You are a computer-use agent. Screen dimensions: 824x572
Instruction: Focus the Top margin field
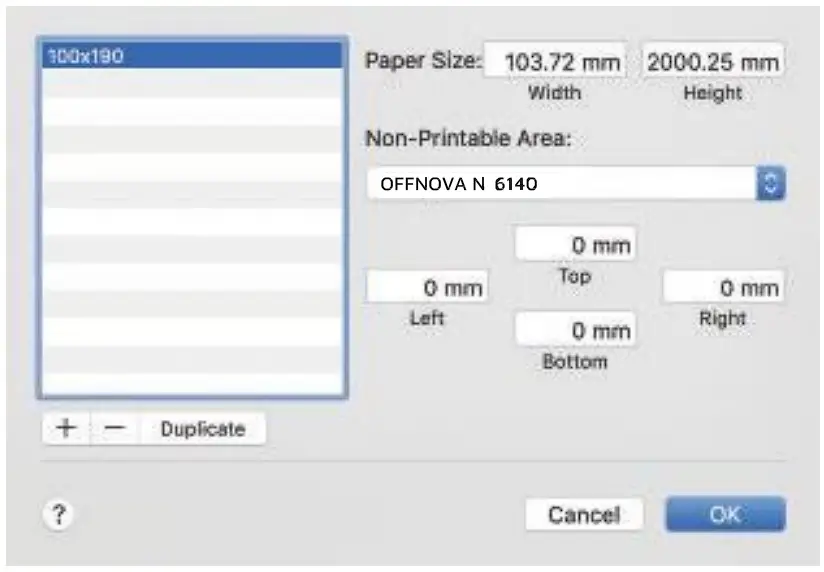(575, 244)
